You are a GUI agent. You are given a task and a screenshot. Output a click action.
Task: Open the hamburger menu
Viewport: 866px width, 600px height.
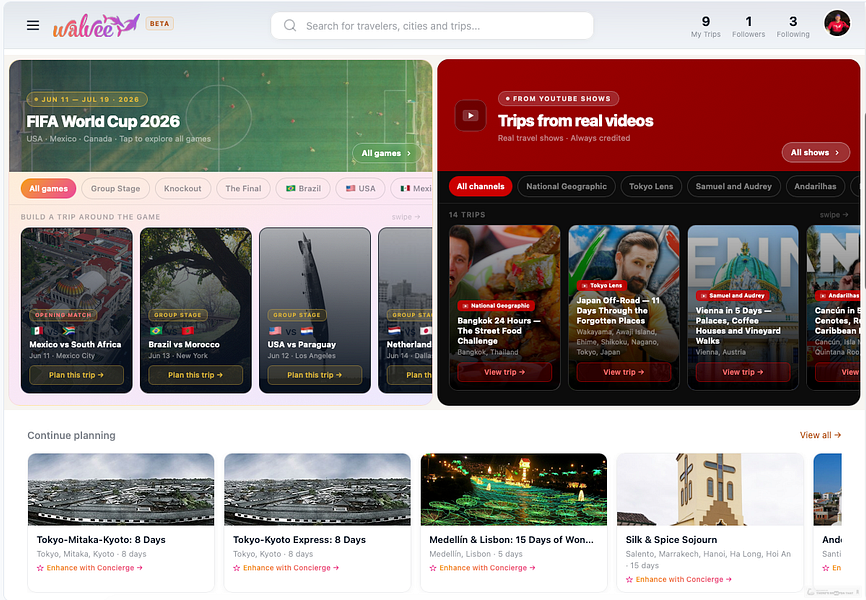[33, 25]
